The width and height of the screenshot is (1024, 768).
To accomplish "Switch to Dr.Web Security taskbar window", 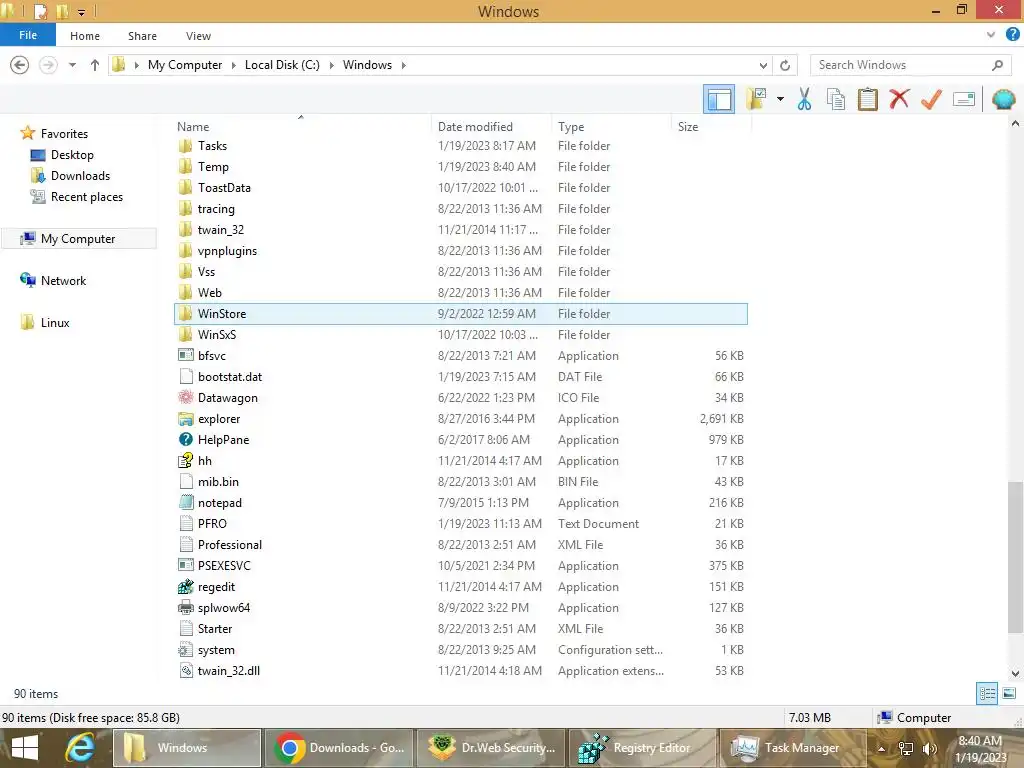I will (491, 748).
